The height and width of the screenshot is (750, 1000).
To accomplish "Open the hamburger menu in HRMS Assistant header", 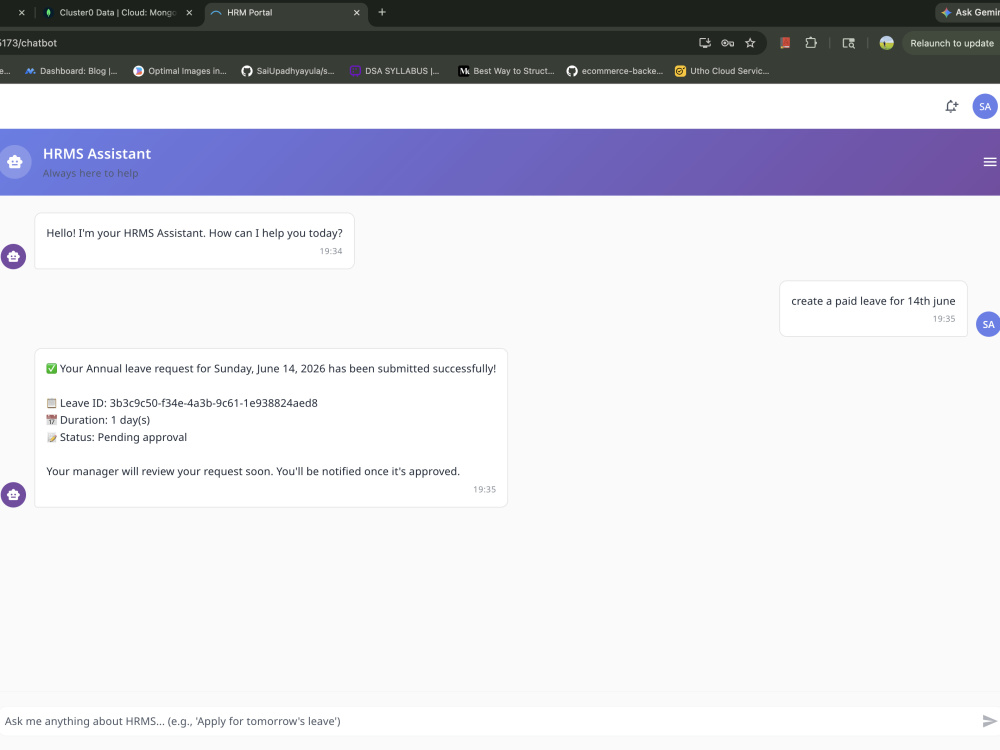I will coord(990,162).
